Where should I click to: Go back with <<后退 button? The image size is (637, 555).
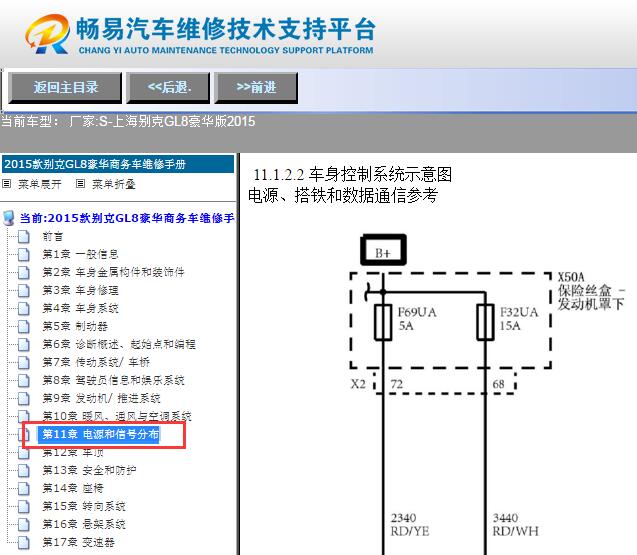[168, 87]
